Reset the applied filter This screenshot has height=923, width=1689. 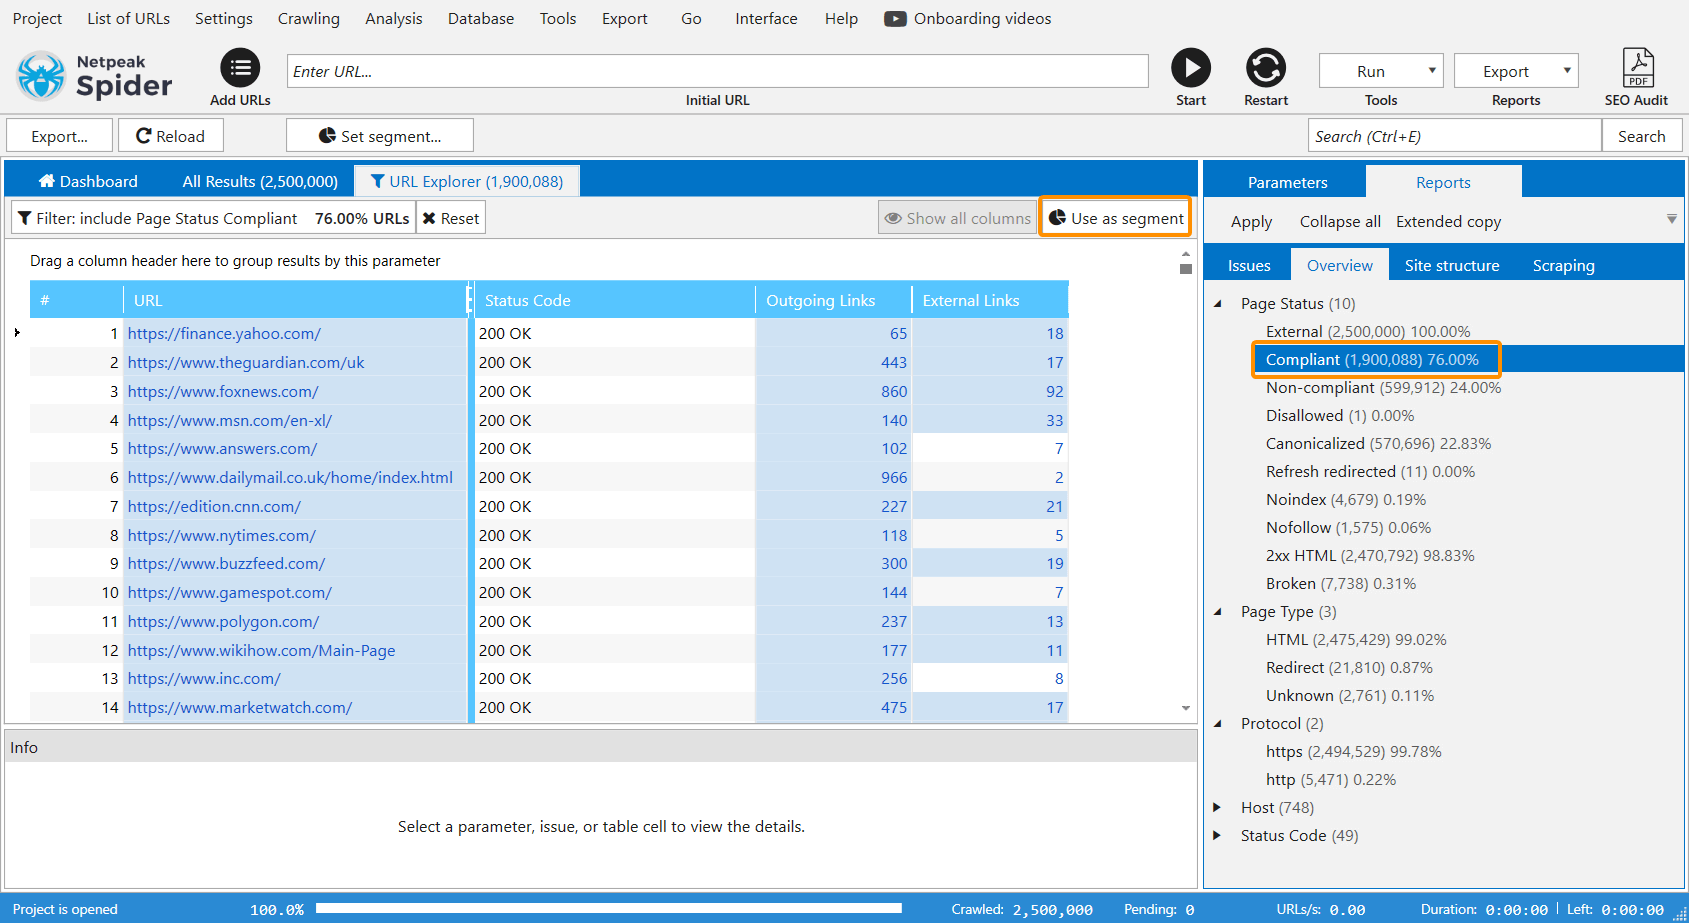point(451,218)
